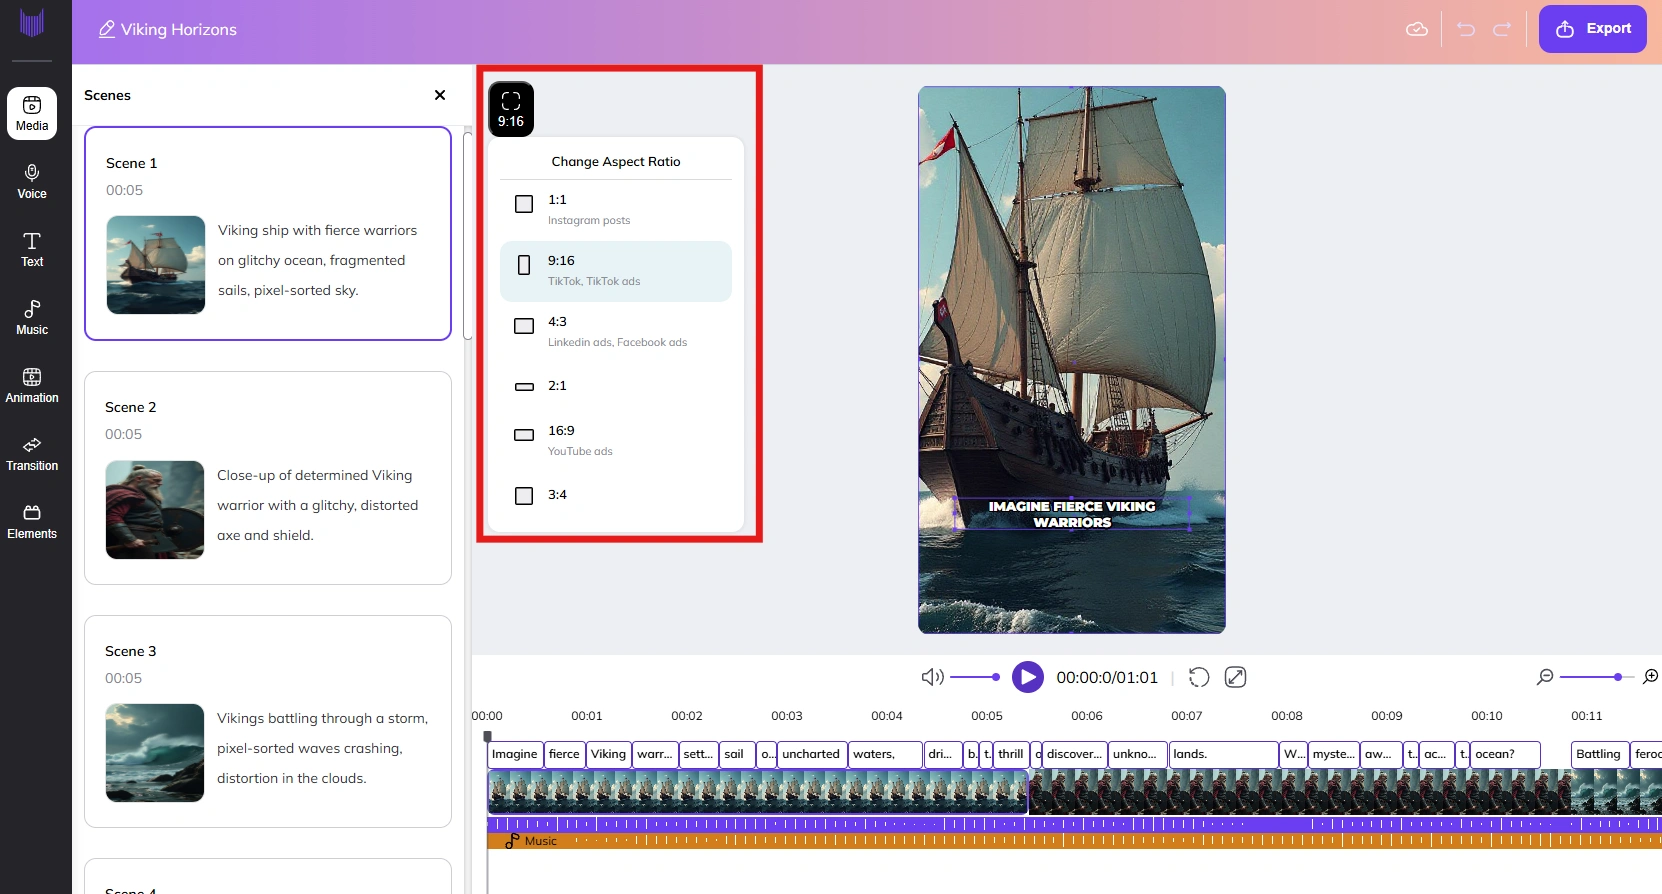Select the Scene 3 description text
The height and width of the screenshot is (894, 1662).
322,748
